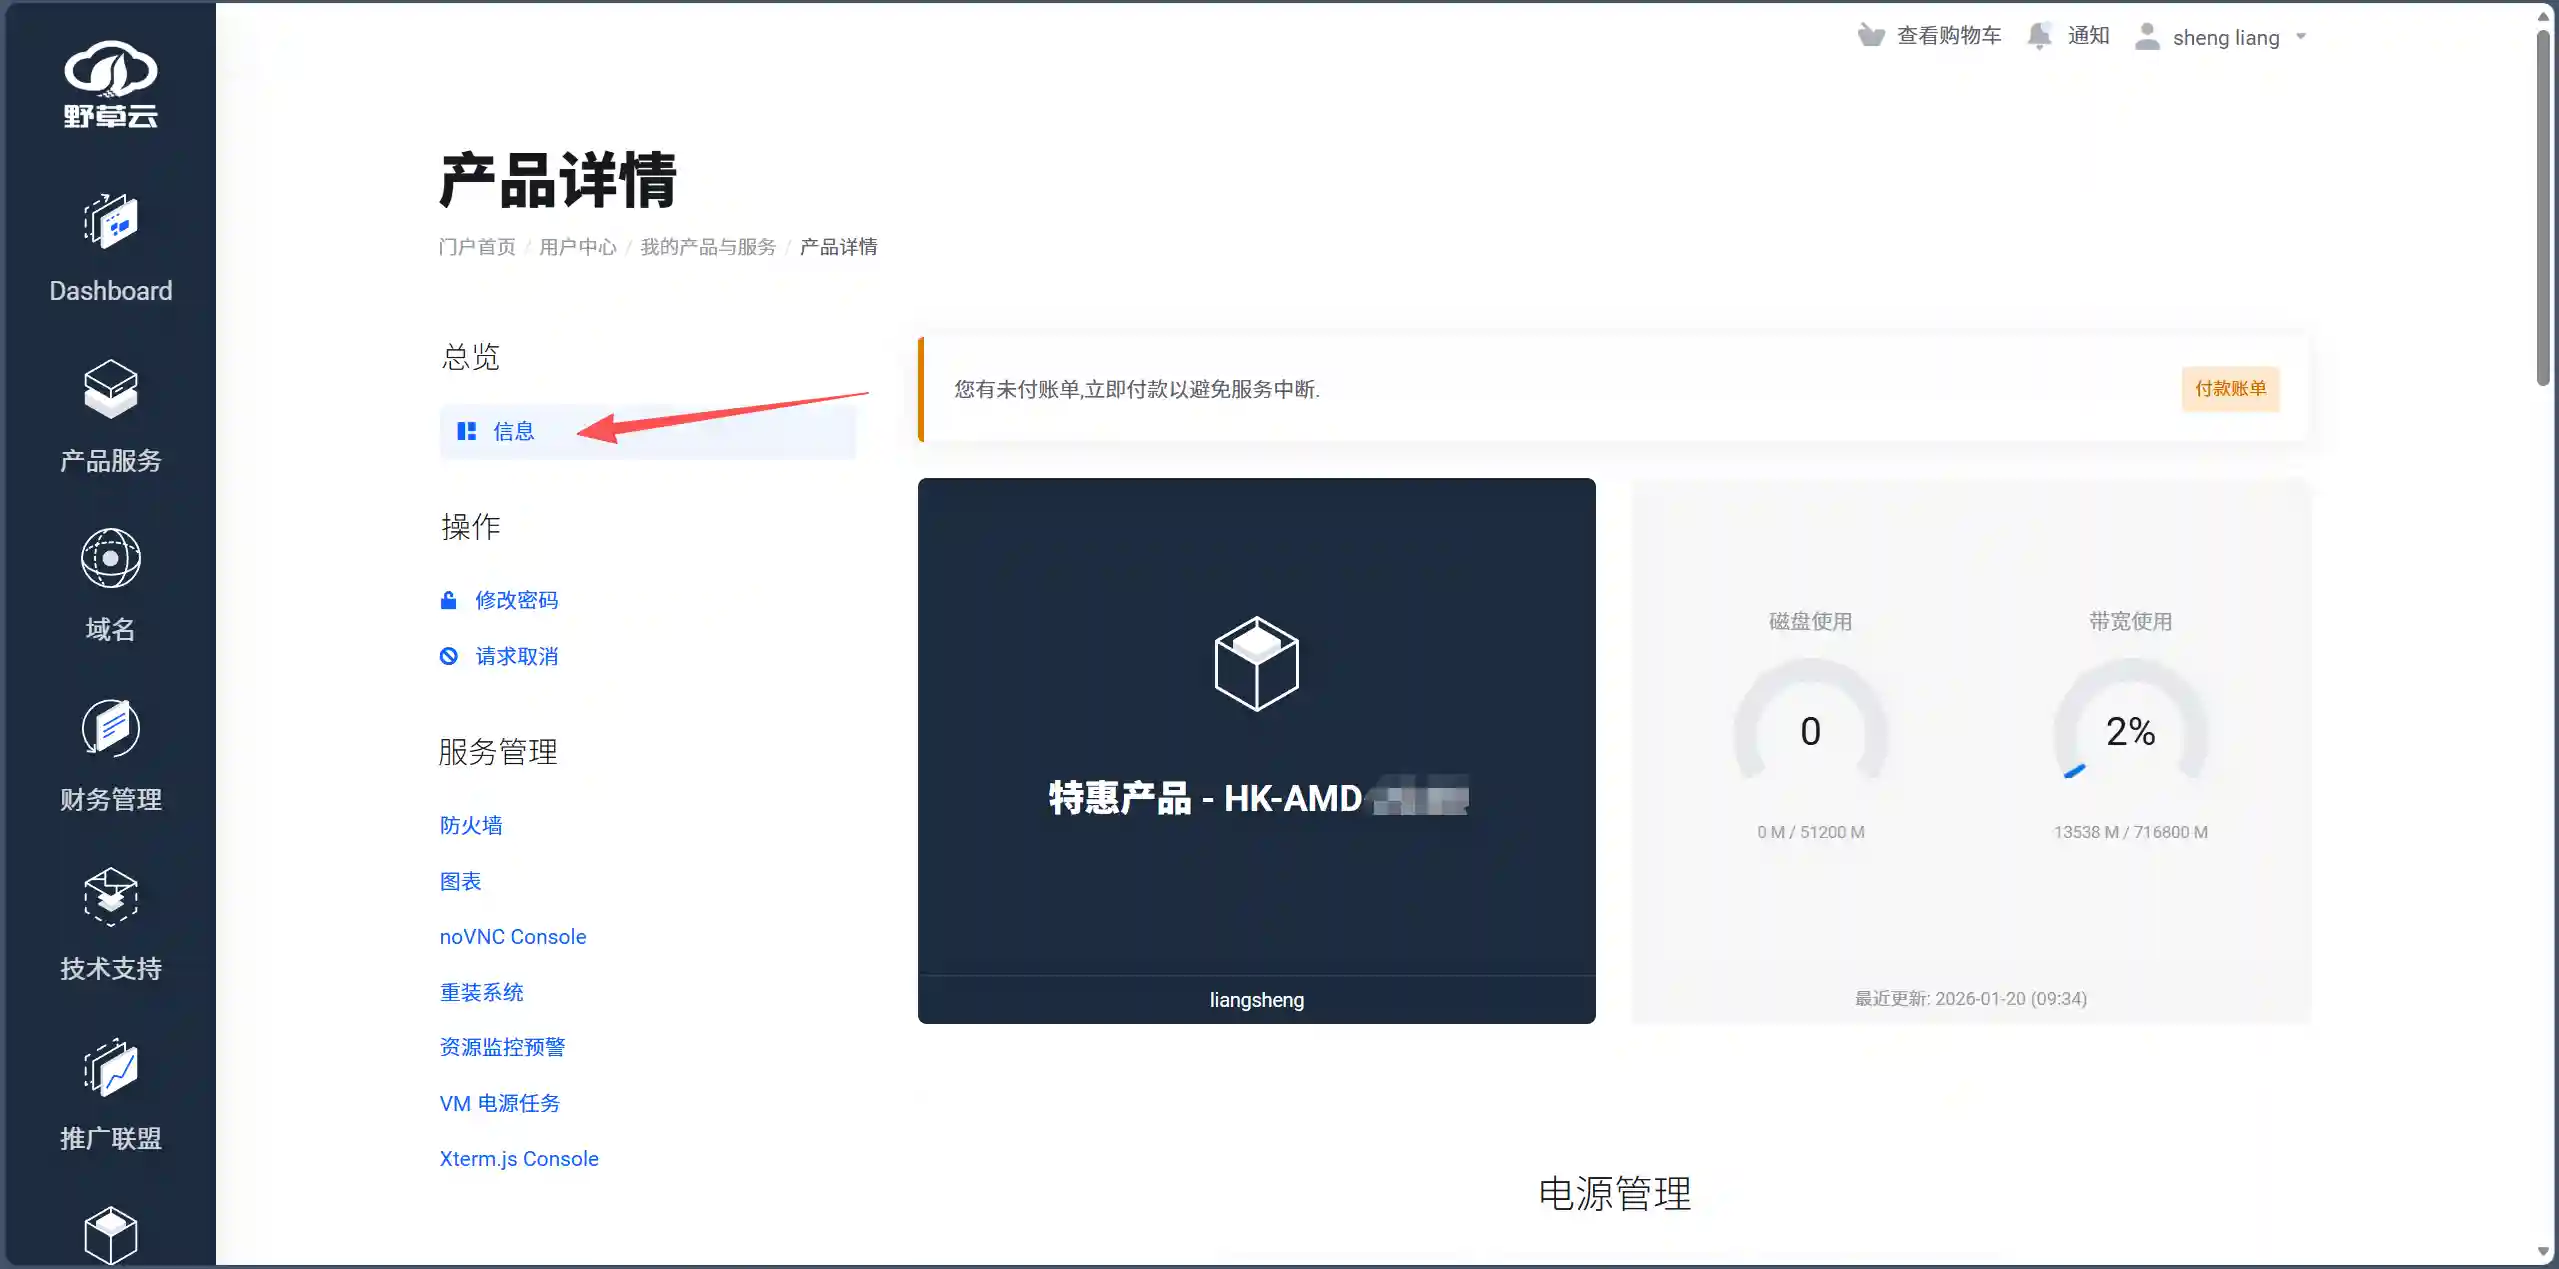The height and width of the screenshot is (1269, 2559).
Task: Open the 域名 globe icon
Action: click(x=111, y=558)
